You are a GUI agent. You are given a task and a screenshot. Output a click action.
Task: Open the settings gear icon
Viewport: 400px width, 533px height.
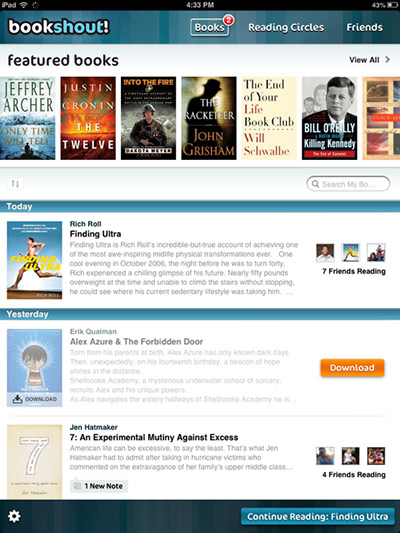pos(14,516)
